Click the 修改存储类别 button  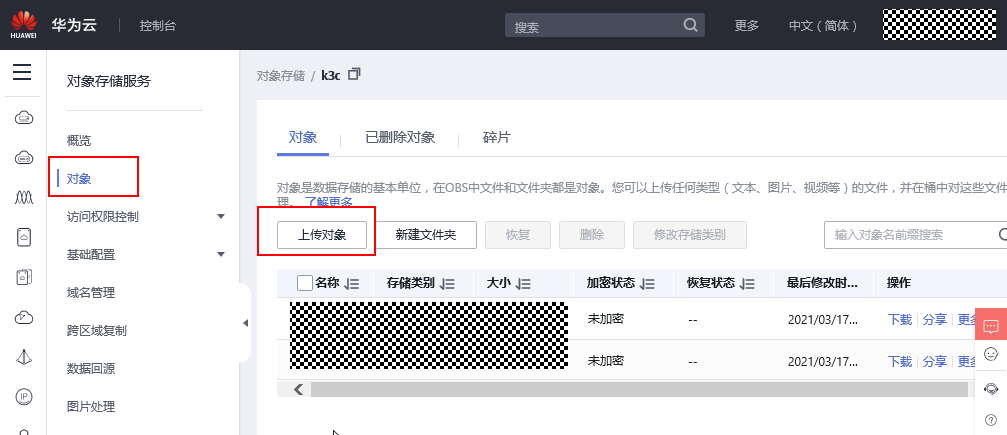click(x=690, y=235)
